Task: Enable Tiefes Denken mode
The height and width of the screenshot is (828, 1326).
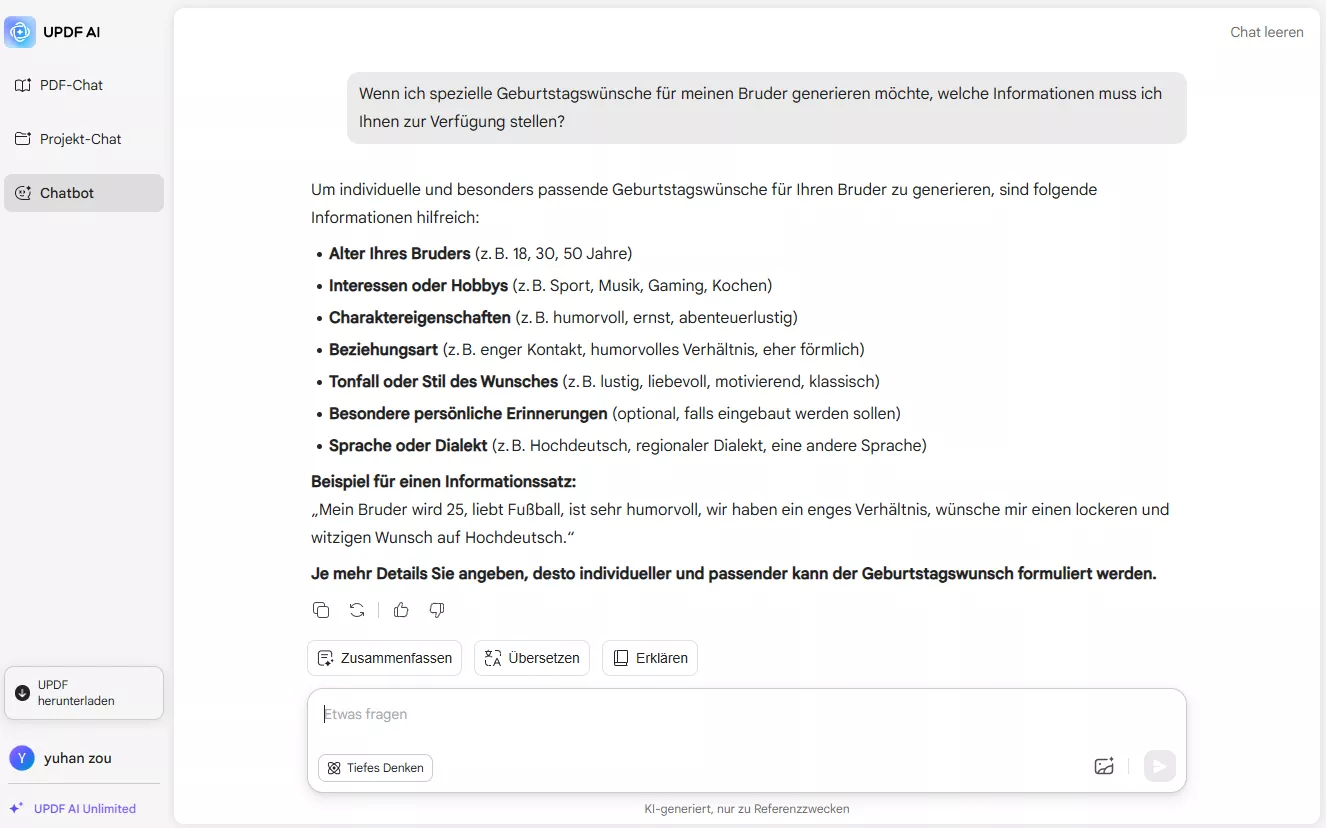Action: pyautogui.click(x=375, y=768)
